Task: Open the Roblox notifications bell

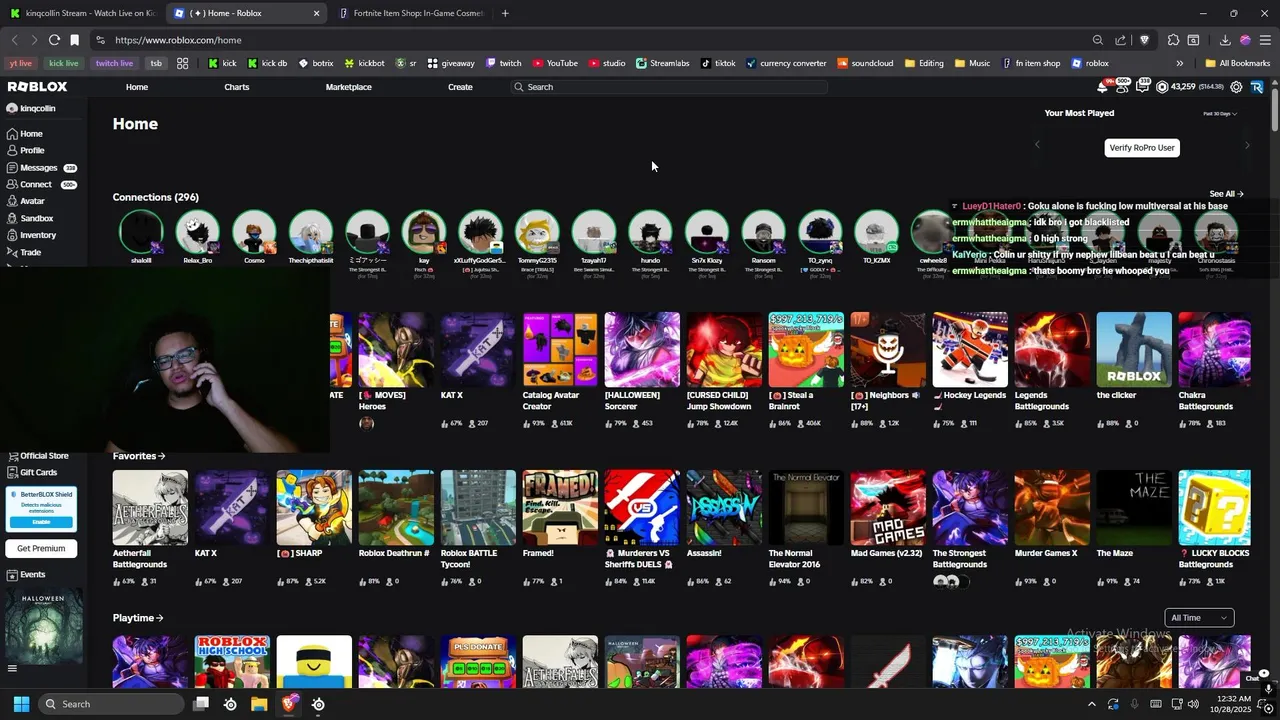Action: pyautogui.click(x=1102, y=87)
